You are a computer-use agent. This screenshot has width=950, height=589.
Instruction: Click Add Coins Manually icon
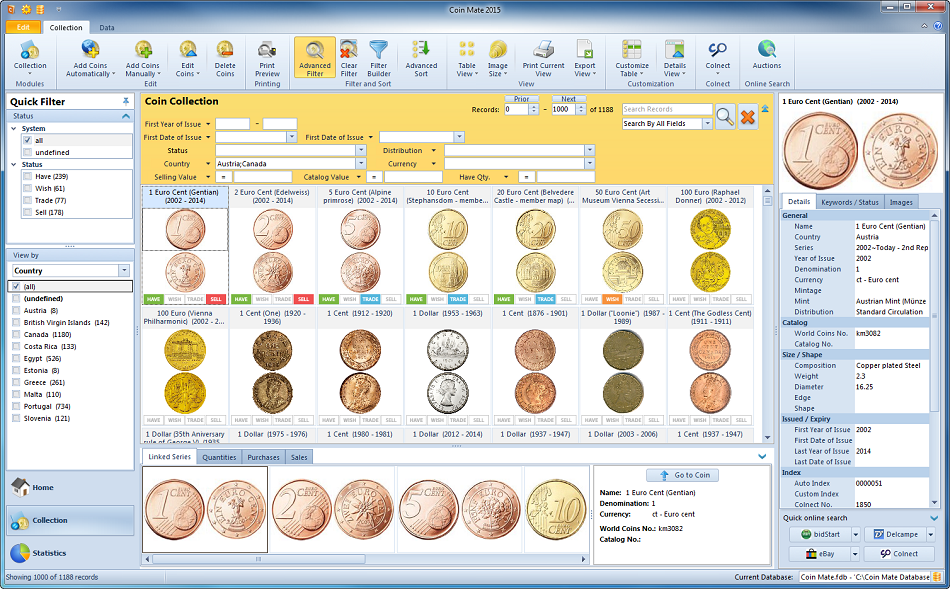pyautogui.click(x=143, y=50)
